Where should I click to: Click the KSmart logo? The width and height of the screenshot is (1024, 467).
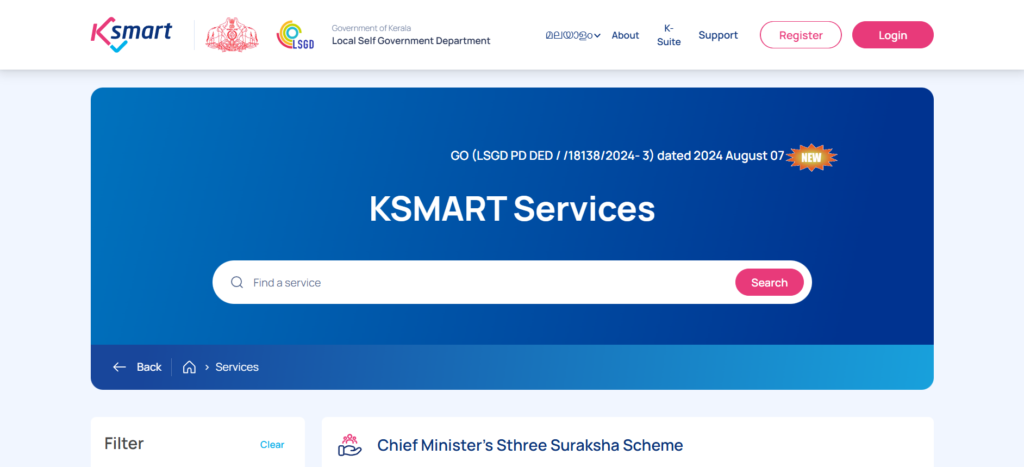(131, 35)
